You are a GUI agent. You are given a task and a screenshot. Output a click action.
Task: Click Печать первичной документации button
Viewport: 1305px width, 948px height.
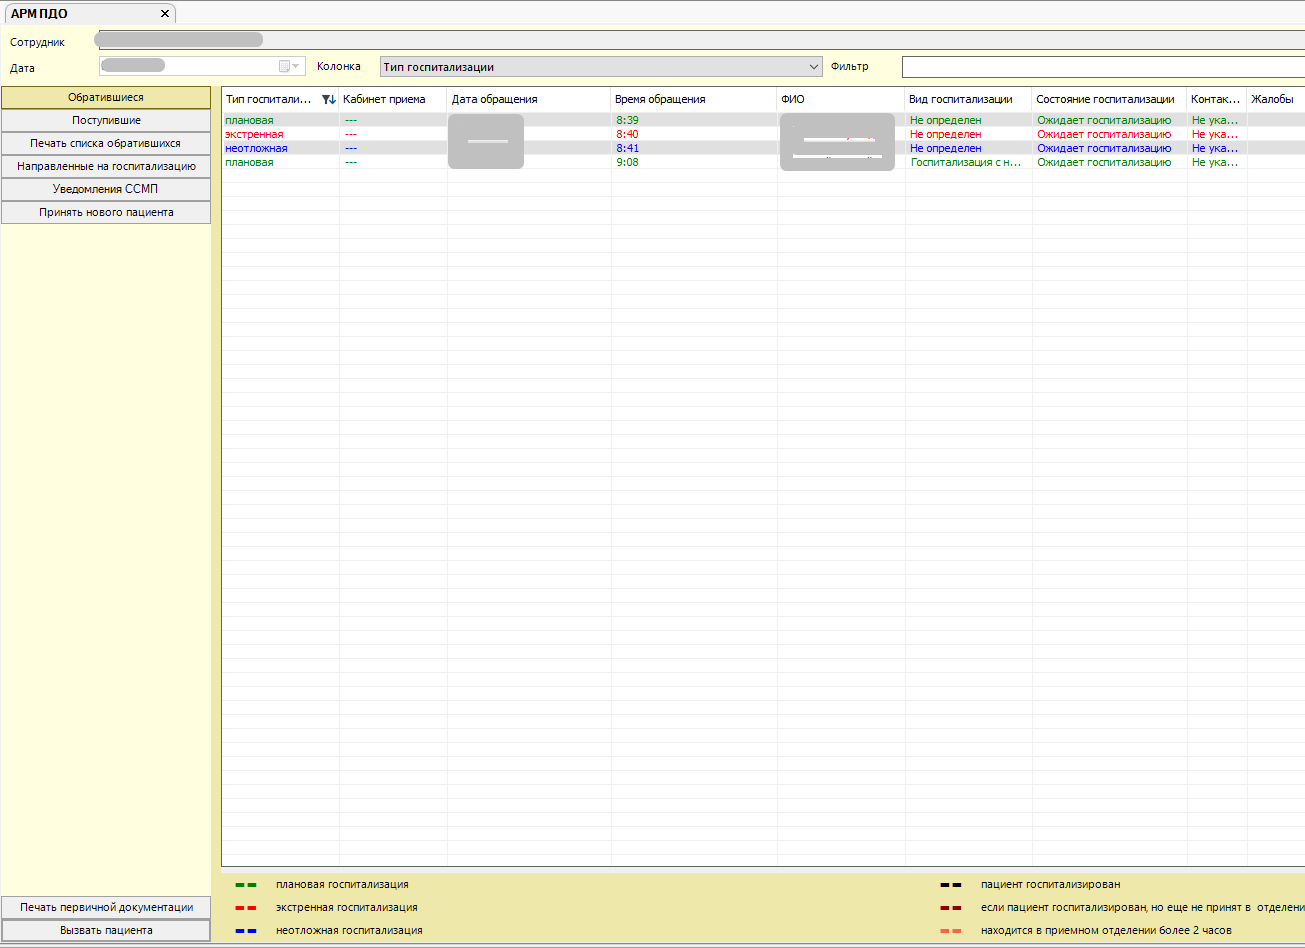[x=106, y=907]
